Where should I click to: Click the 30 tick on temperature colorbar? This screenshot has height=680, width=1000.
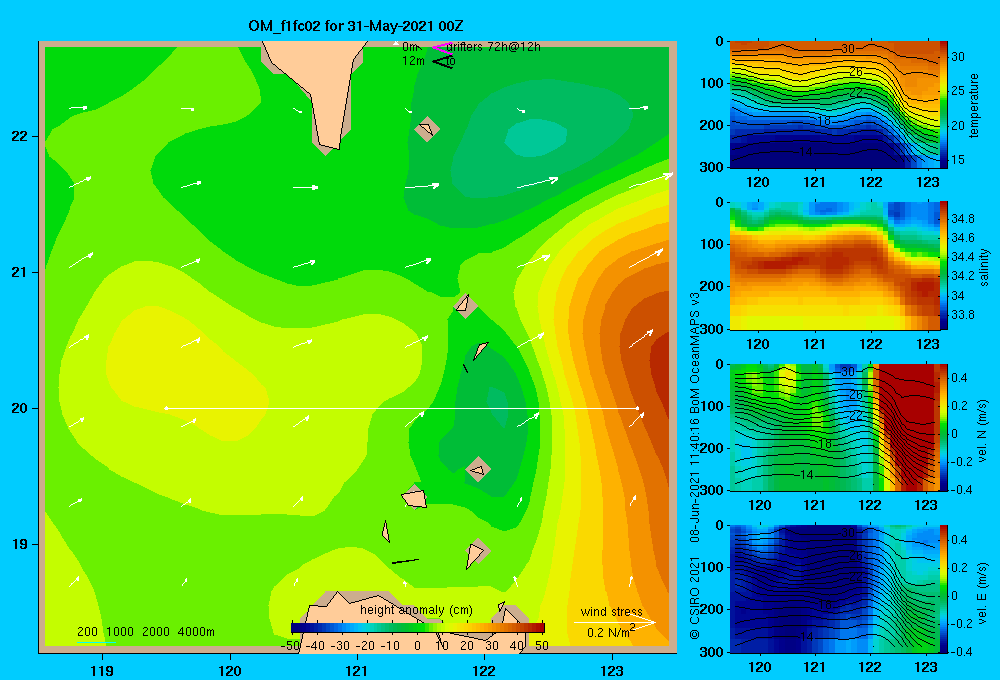pos(958,57)
